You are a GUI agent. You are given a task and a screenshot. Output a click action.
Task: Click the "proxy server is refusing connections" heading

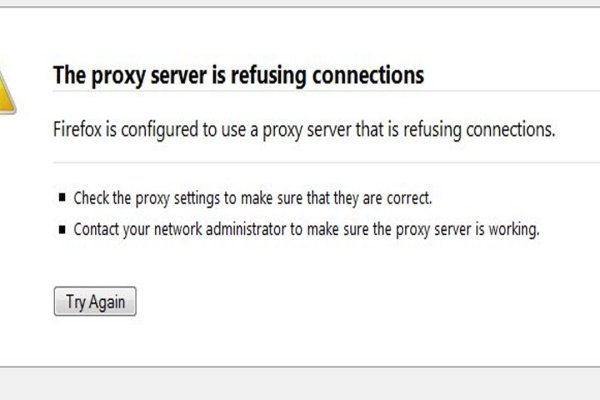click(238, 75)
